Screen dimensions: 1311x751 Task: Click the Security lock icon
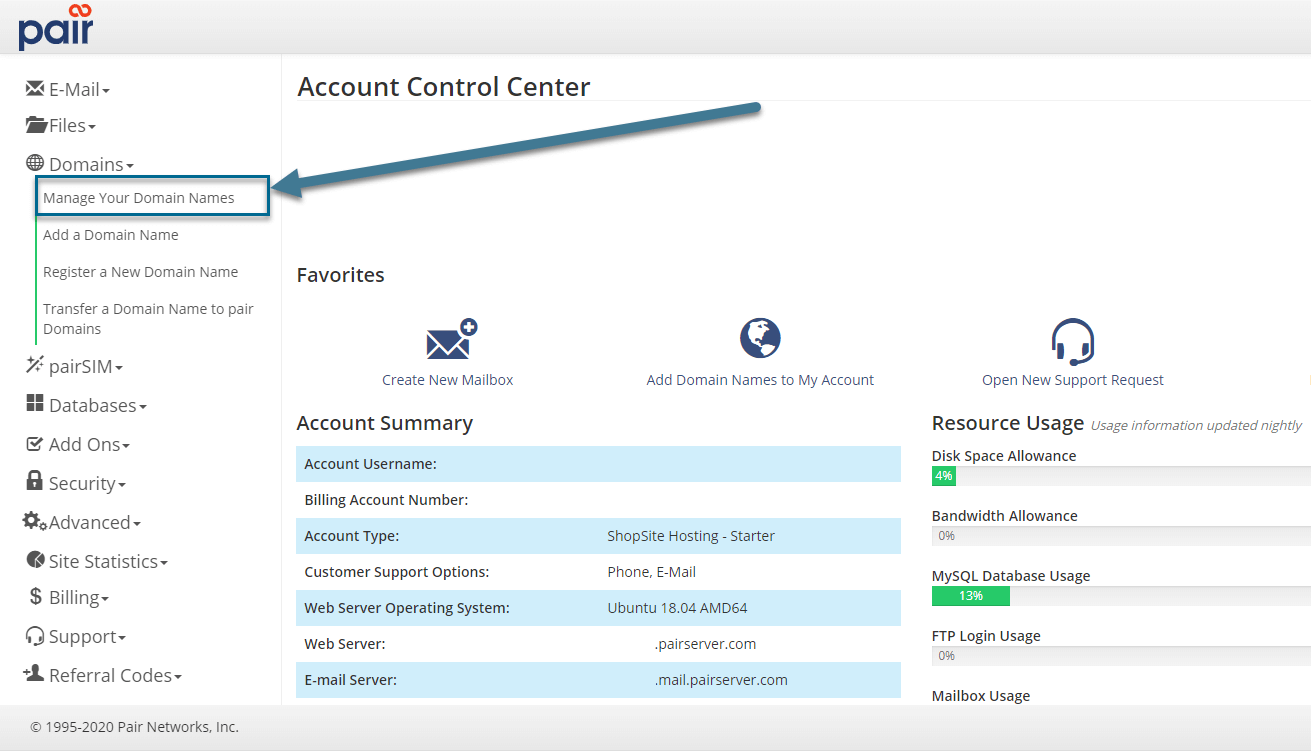tap(35, 483)
